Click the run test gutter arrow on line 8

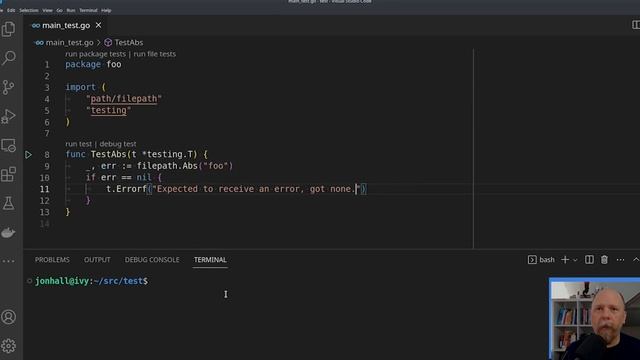28,155
